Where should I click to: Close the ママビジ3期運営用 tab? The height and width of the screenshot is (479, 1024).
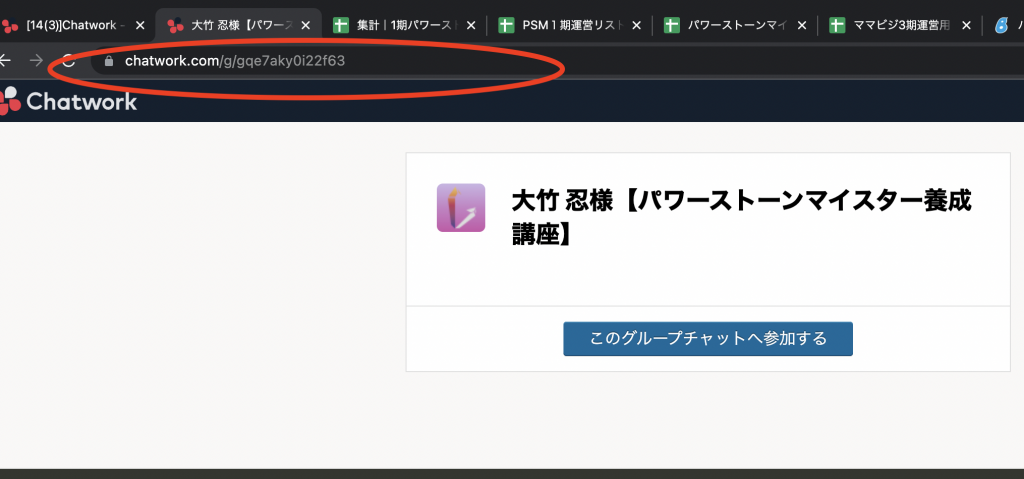pyautogui.click(x=967, y=25)
